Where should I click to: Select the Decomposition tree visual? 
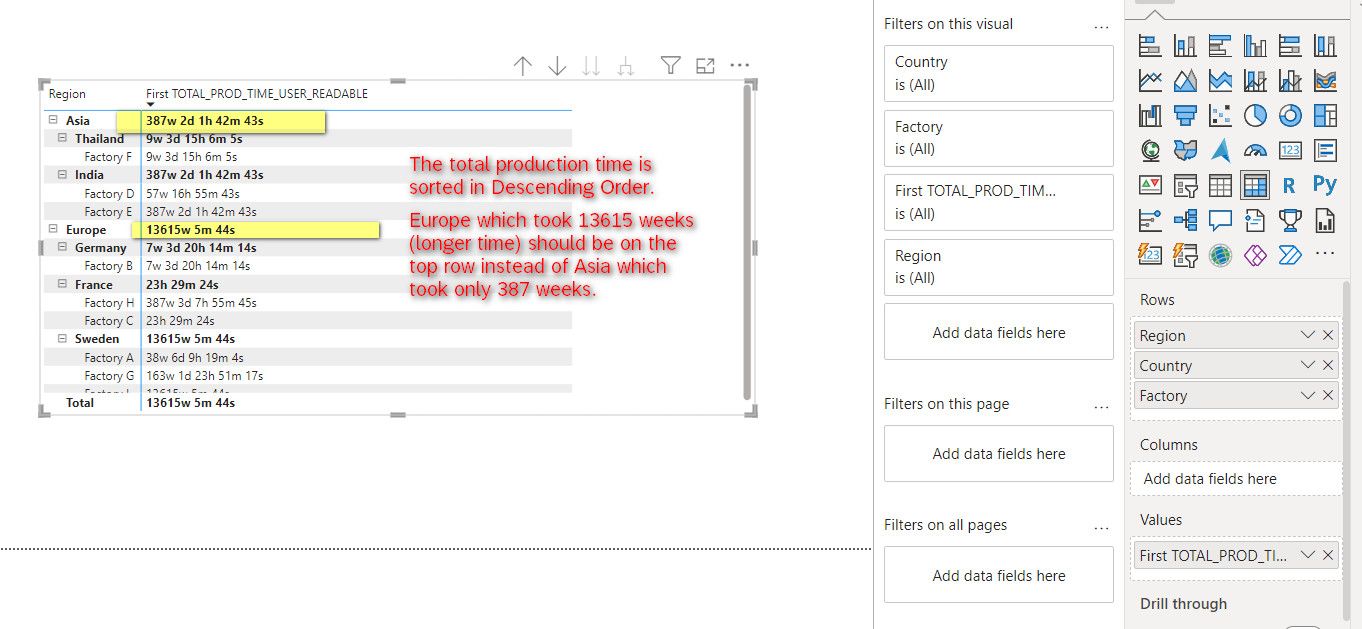tap(1185, 220)
